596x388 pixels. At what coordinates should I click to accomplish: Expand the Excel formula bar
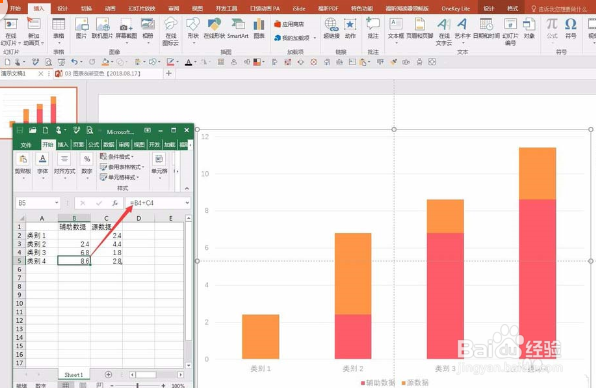click(x=187, y=203)
